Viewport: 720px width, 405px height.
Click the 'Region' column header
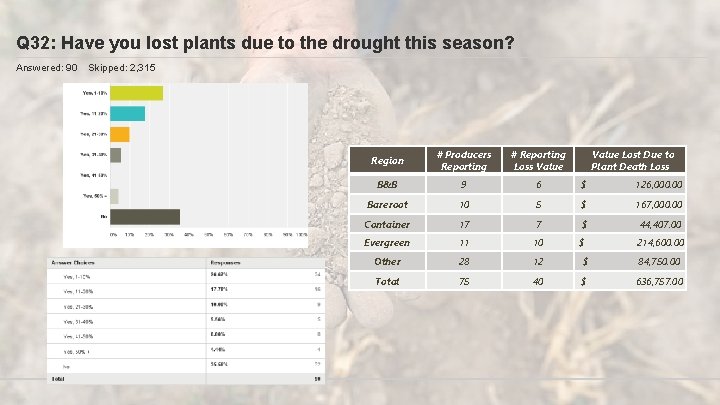[387, 160]
